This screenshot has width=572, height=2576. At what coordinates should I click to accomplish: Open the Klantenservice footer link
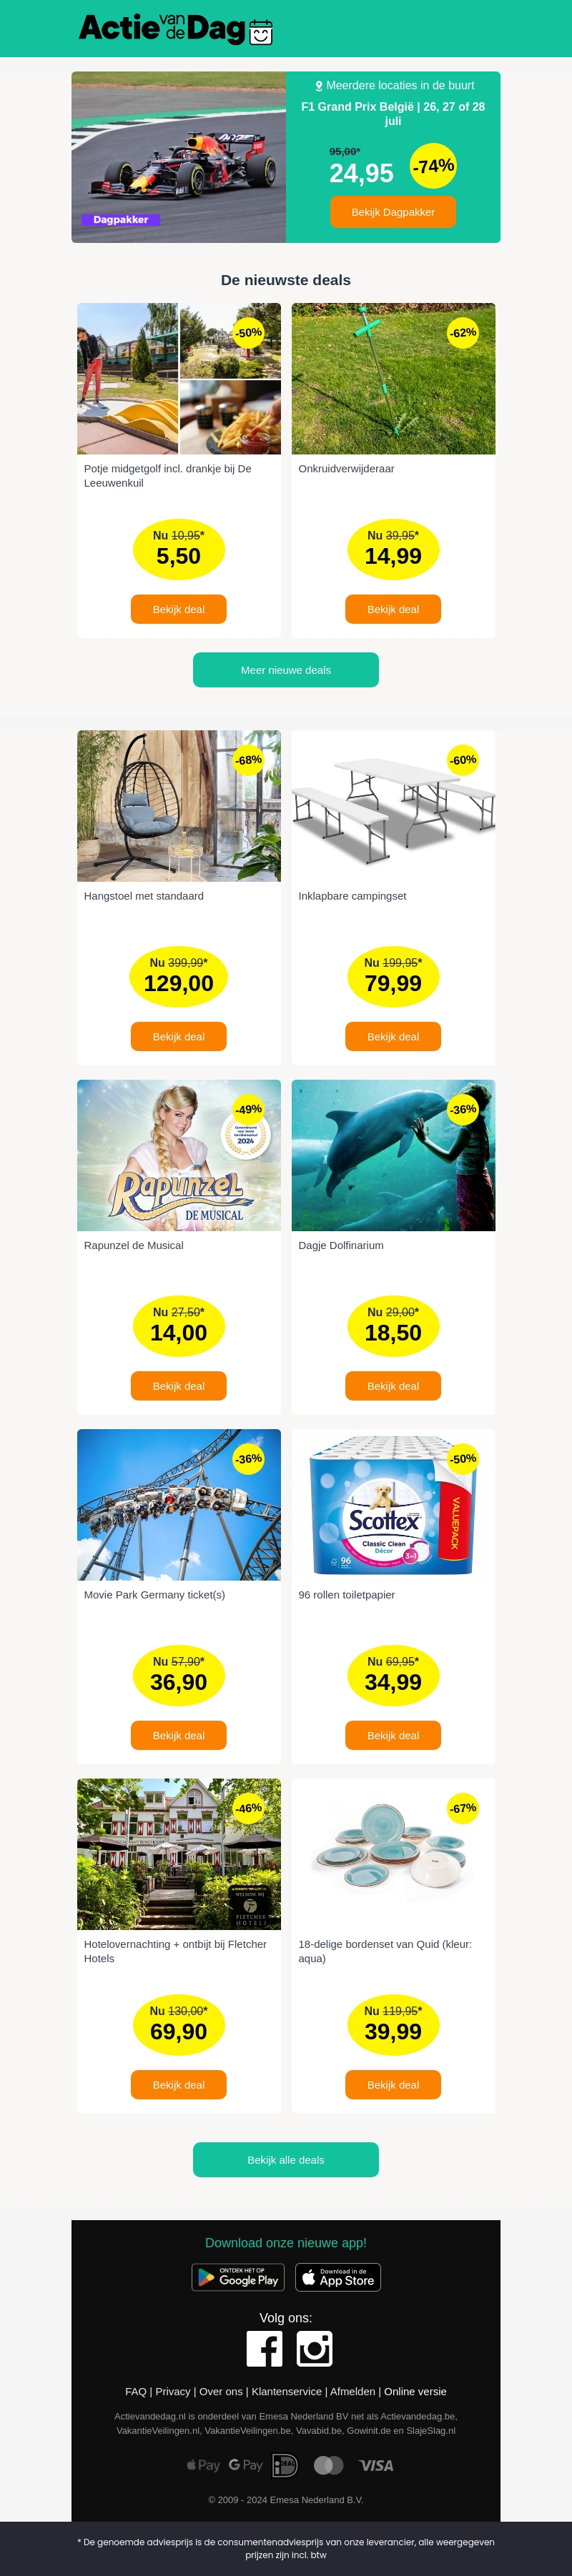[x=287, y=2392]
